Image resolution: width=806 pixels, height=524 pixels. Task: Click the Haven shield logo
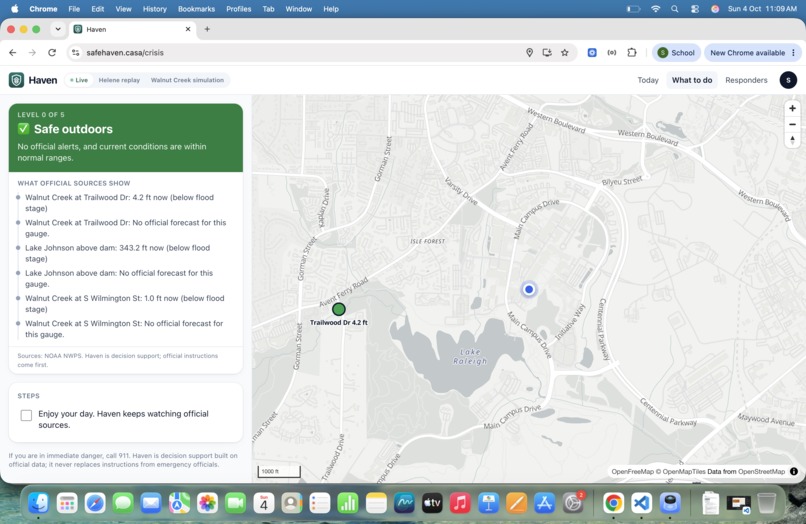click(x=16, y=80)
